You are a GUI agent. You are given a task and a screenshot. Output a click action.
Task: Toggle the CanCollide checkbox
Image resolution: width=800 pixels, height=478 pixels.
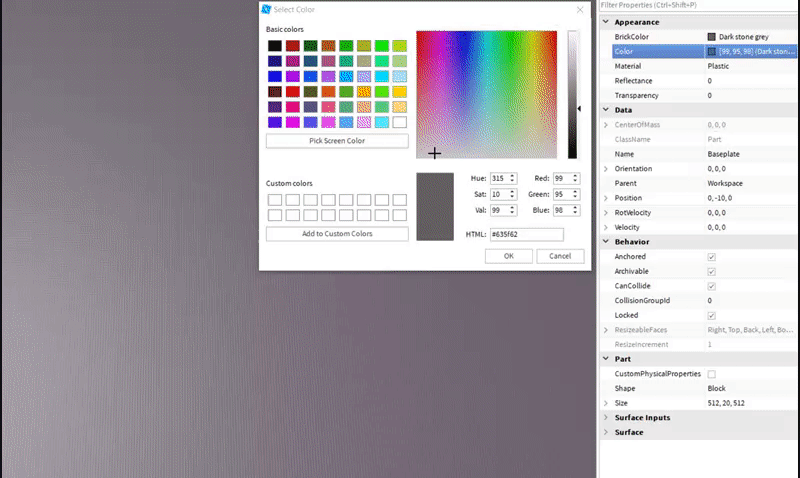click(x=711, y=286)
